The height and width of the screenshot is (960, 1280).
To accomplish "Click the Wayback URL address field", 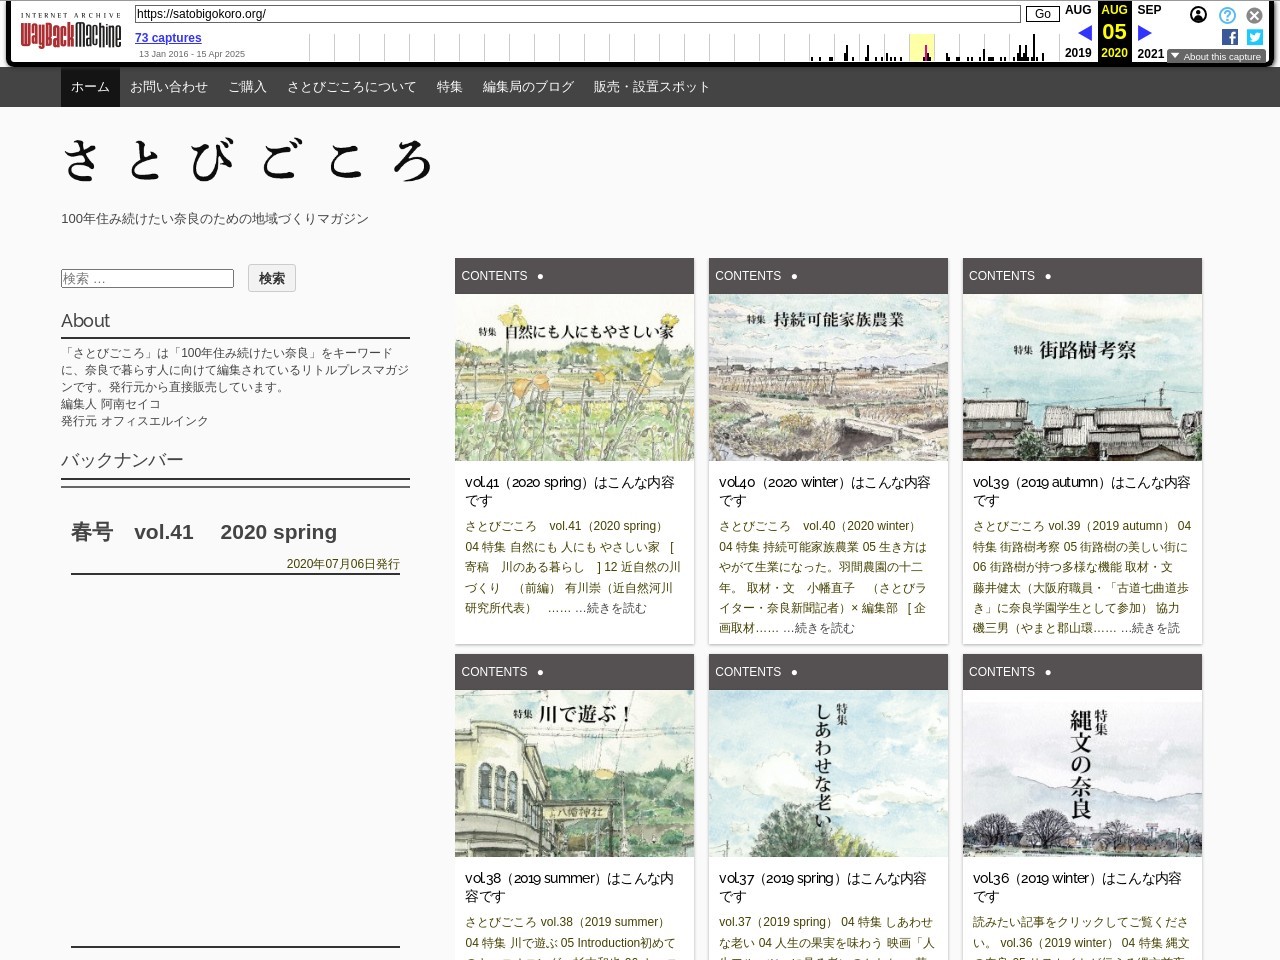I will (577, 14).
